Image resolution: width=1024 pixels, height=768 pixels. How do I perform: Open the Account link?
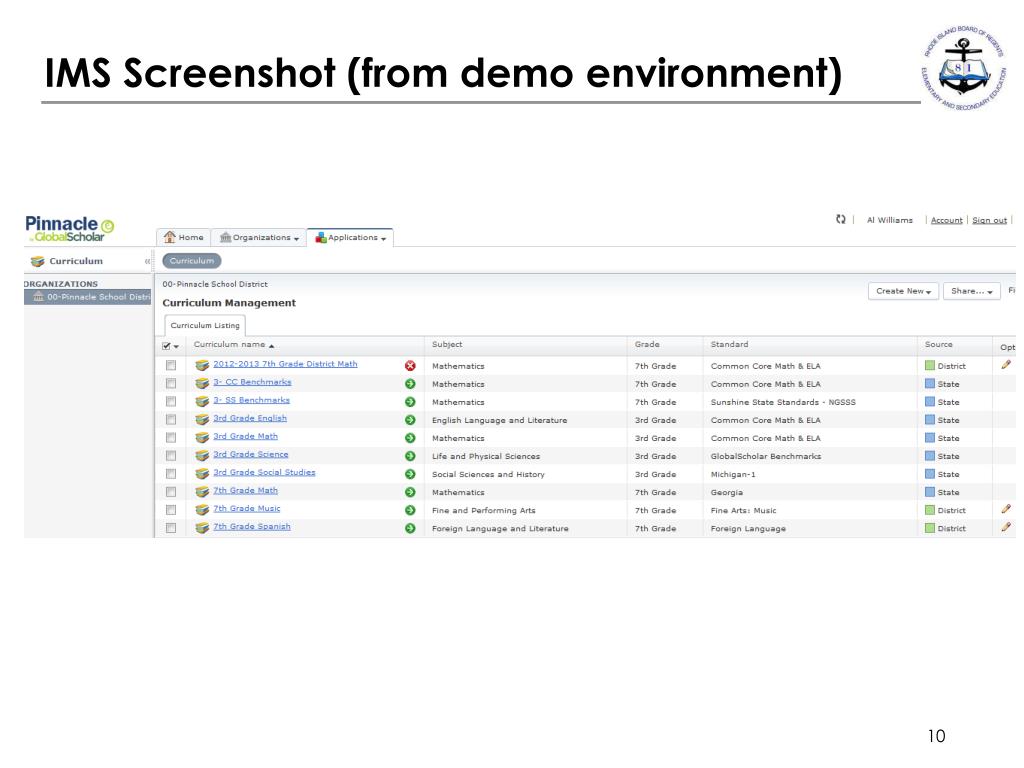click(946, 220)
